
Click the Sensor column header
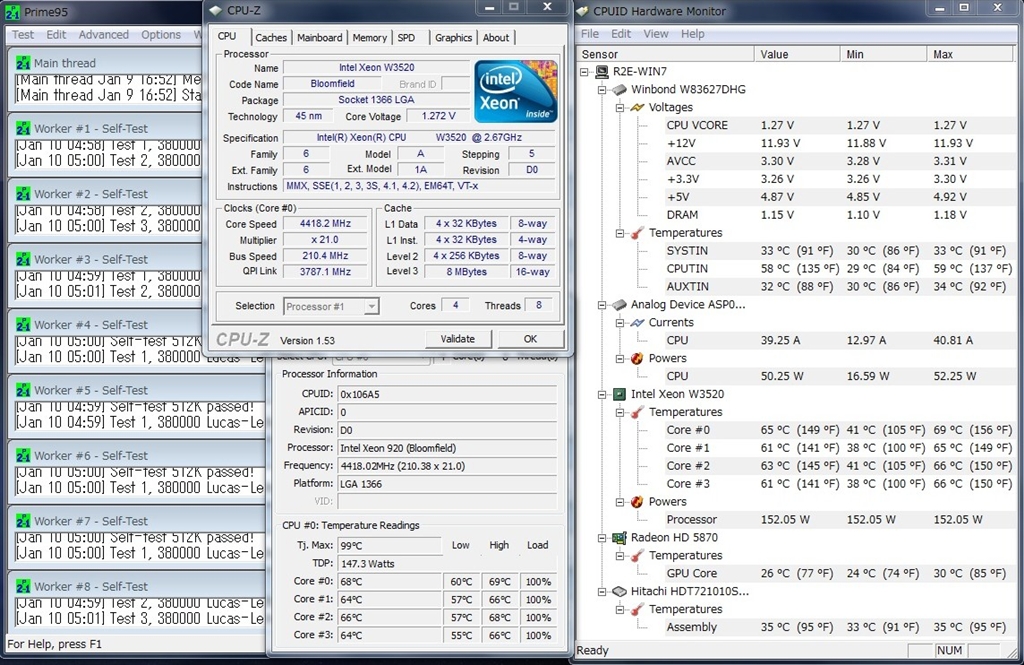pos(665,55)
